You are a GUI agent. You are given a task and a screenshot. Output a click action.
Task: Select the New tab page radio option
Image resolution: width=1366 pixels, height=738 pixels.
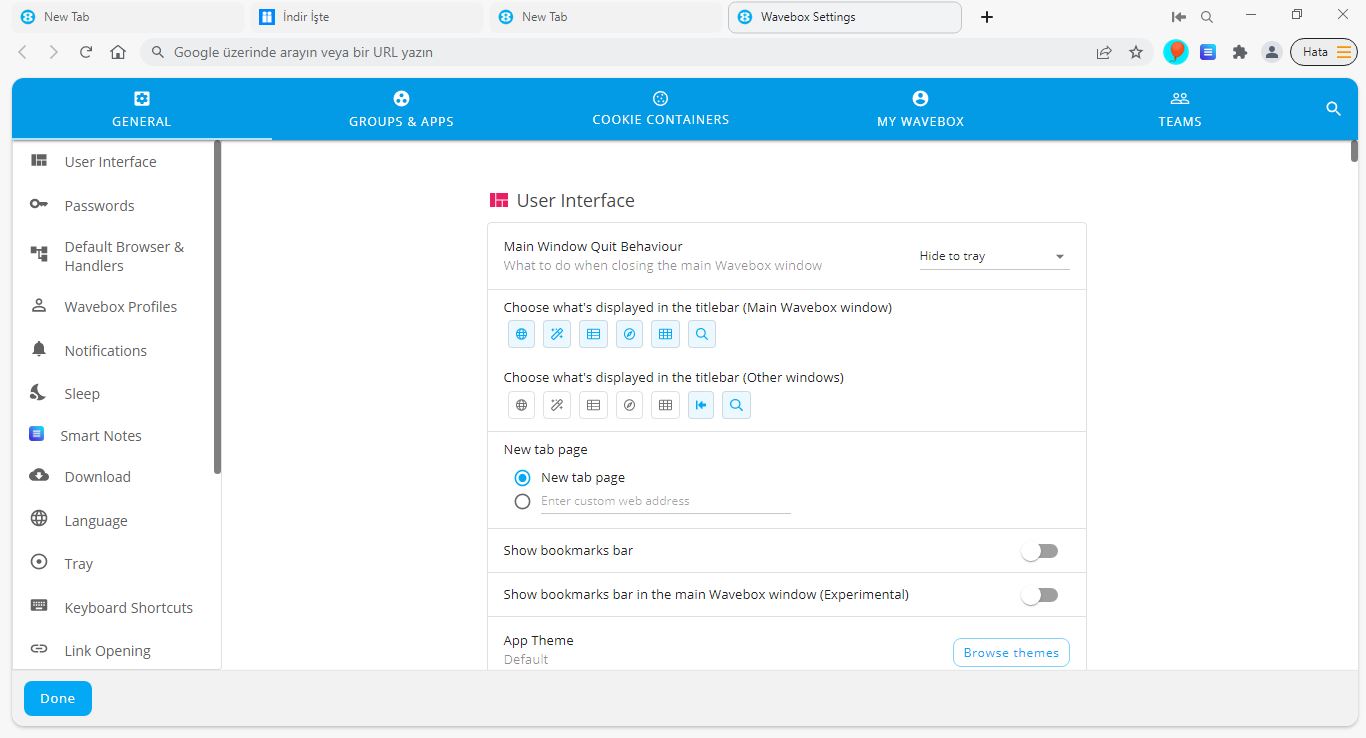pyautogui.click(x=522, y=478)
